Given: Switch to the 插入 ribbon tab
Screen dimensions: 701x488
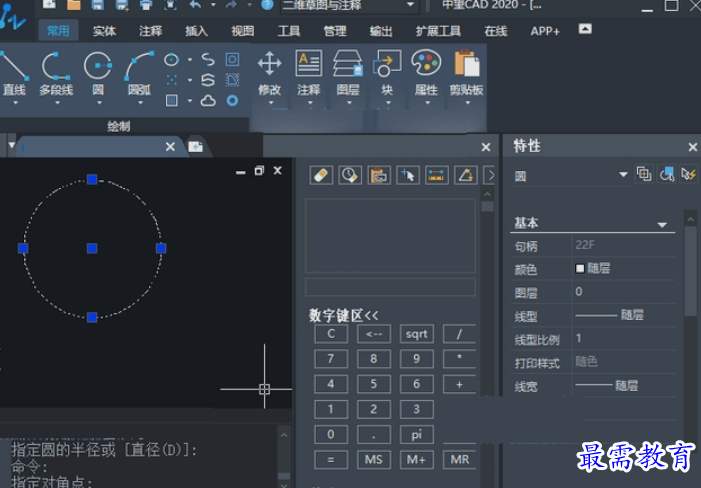Looking at the screenshot, I should [x=197, y=31].
